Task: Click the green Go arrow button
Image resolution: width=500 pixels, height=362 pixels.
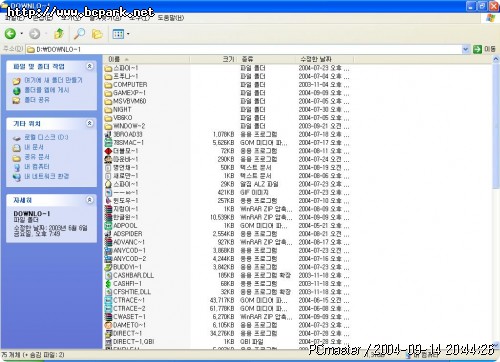Action: (477, 49)
